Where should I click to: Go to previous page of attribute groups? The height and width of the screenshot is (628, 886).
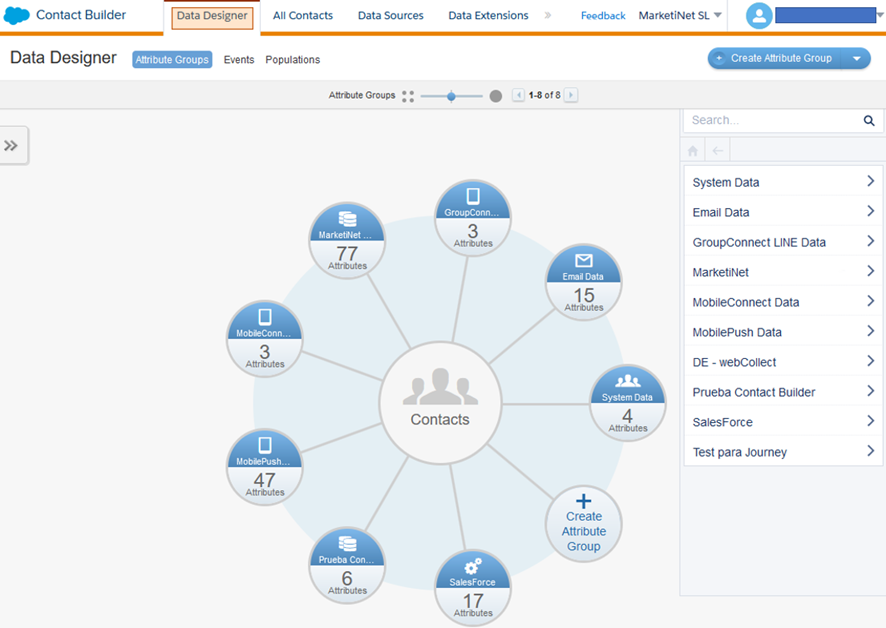[x=518, y=95]
